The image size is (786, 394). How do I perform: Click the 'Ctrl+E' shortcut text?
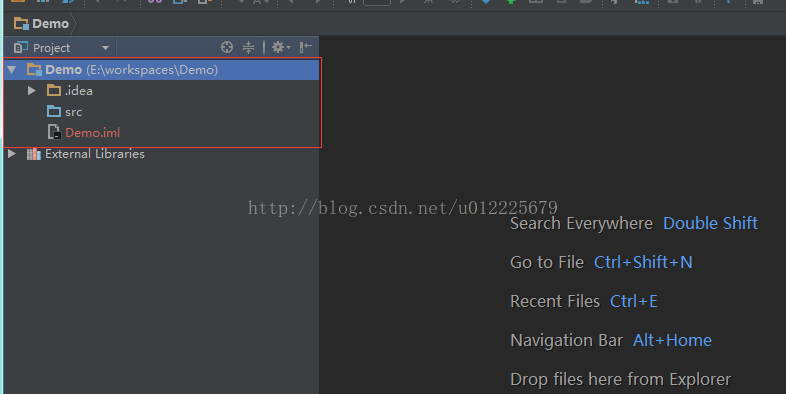(x=634, y=301)
